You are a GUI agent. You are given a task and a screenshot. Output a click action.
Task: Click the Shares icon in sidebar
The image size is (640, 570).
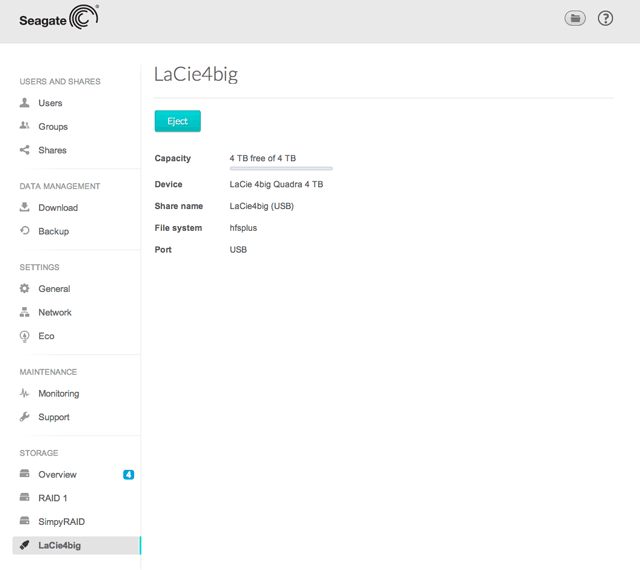tap(25, 150)
